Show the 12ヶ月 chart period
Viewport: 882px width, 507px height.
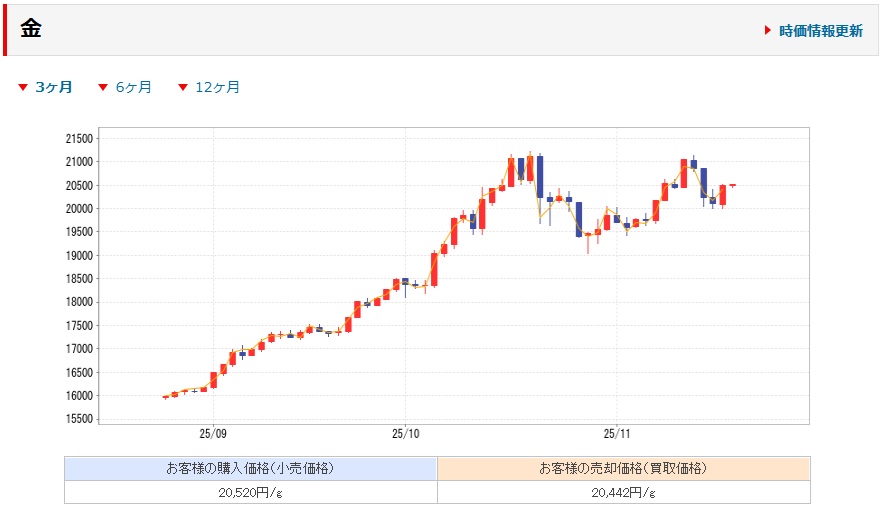[x=217, y=87]
